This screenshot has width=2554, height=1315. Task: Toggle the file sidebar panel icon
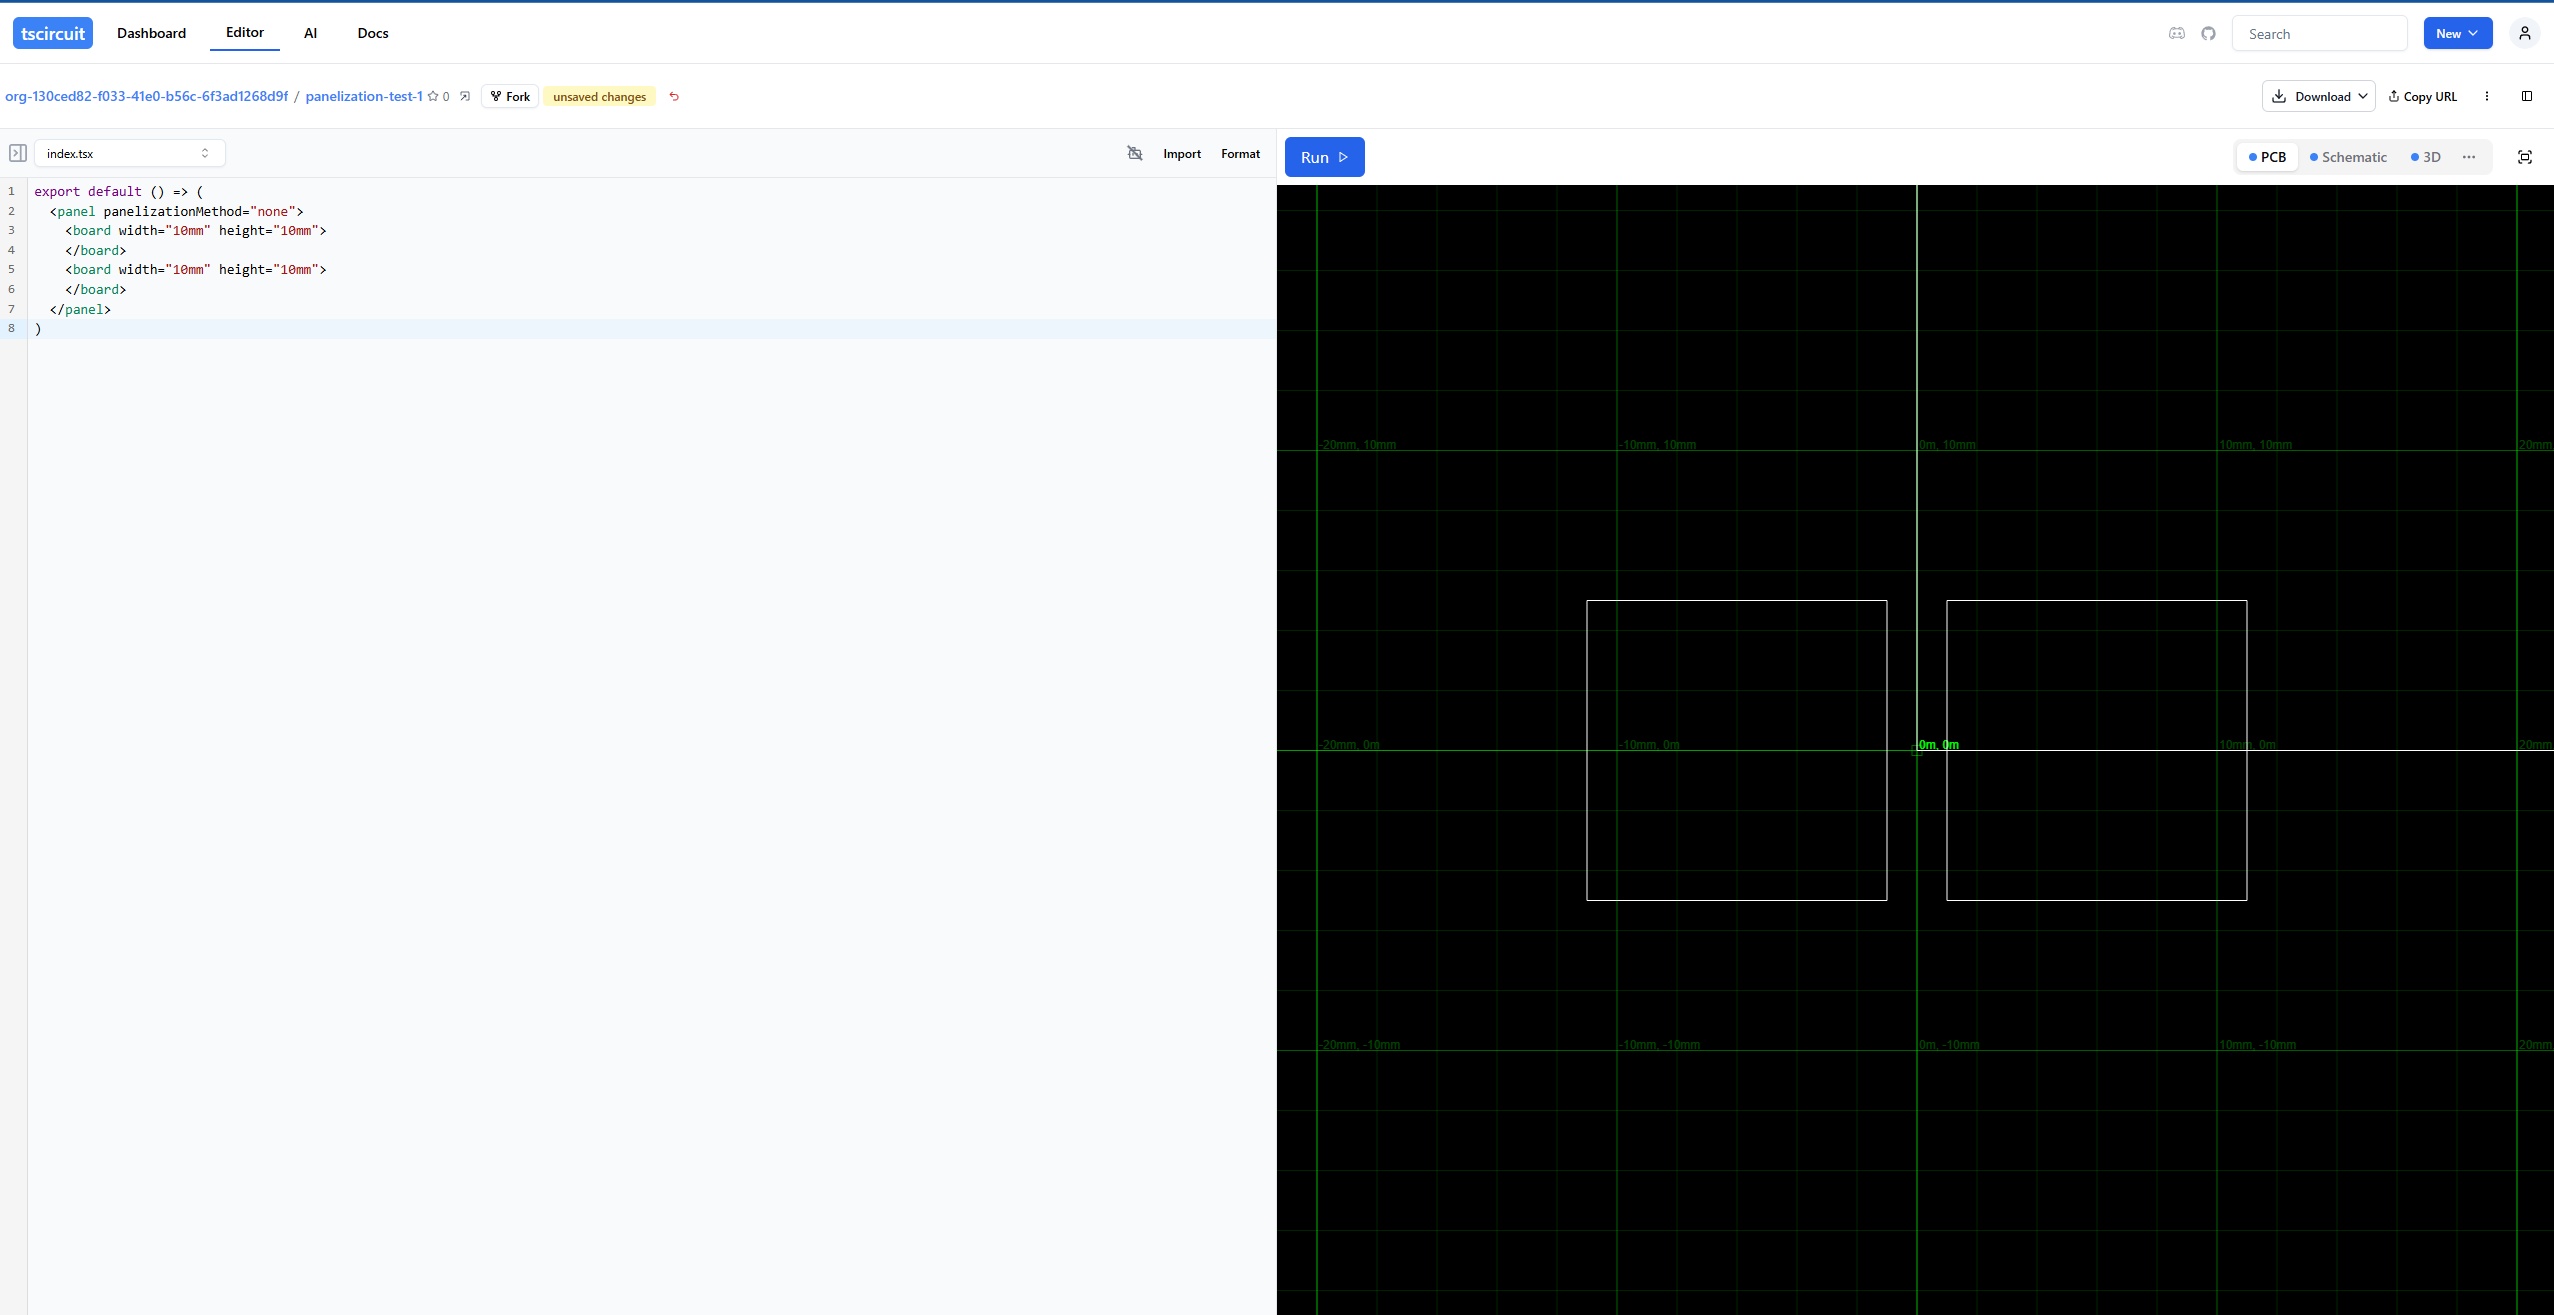tap(17, 153)
